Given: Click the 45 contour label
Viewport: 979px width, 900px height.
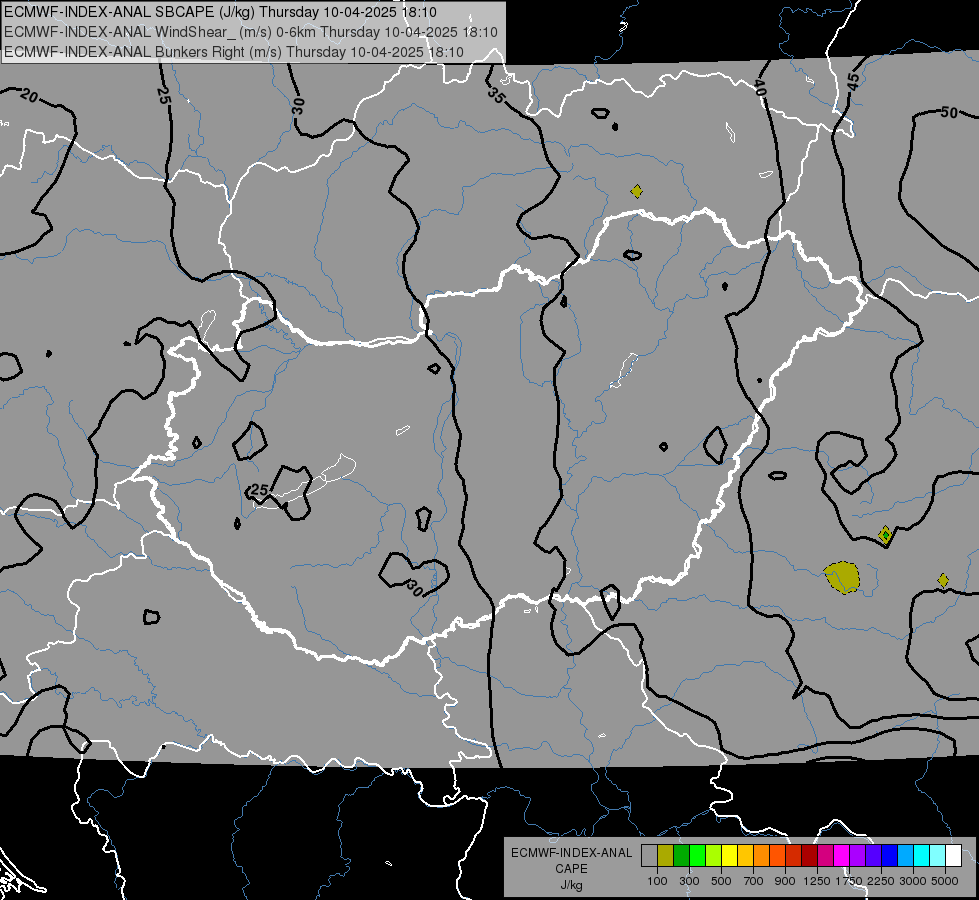Looking at the screenshot, I should tap(853, 81).
